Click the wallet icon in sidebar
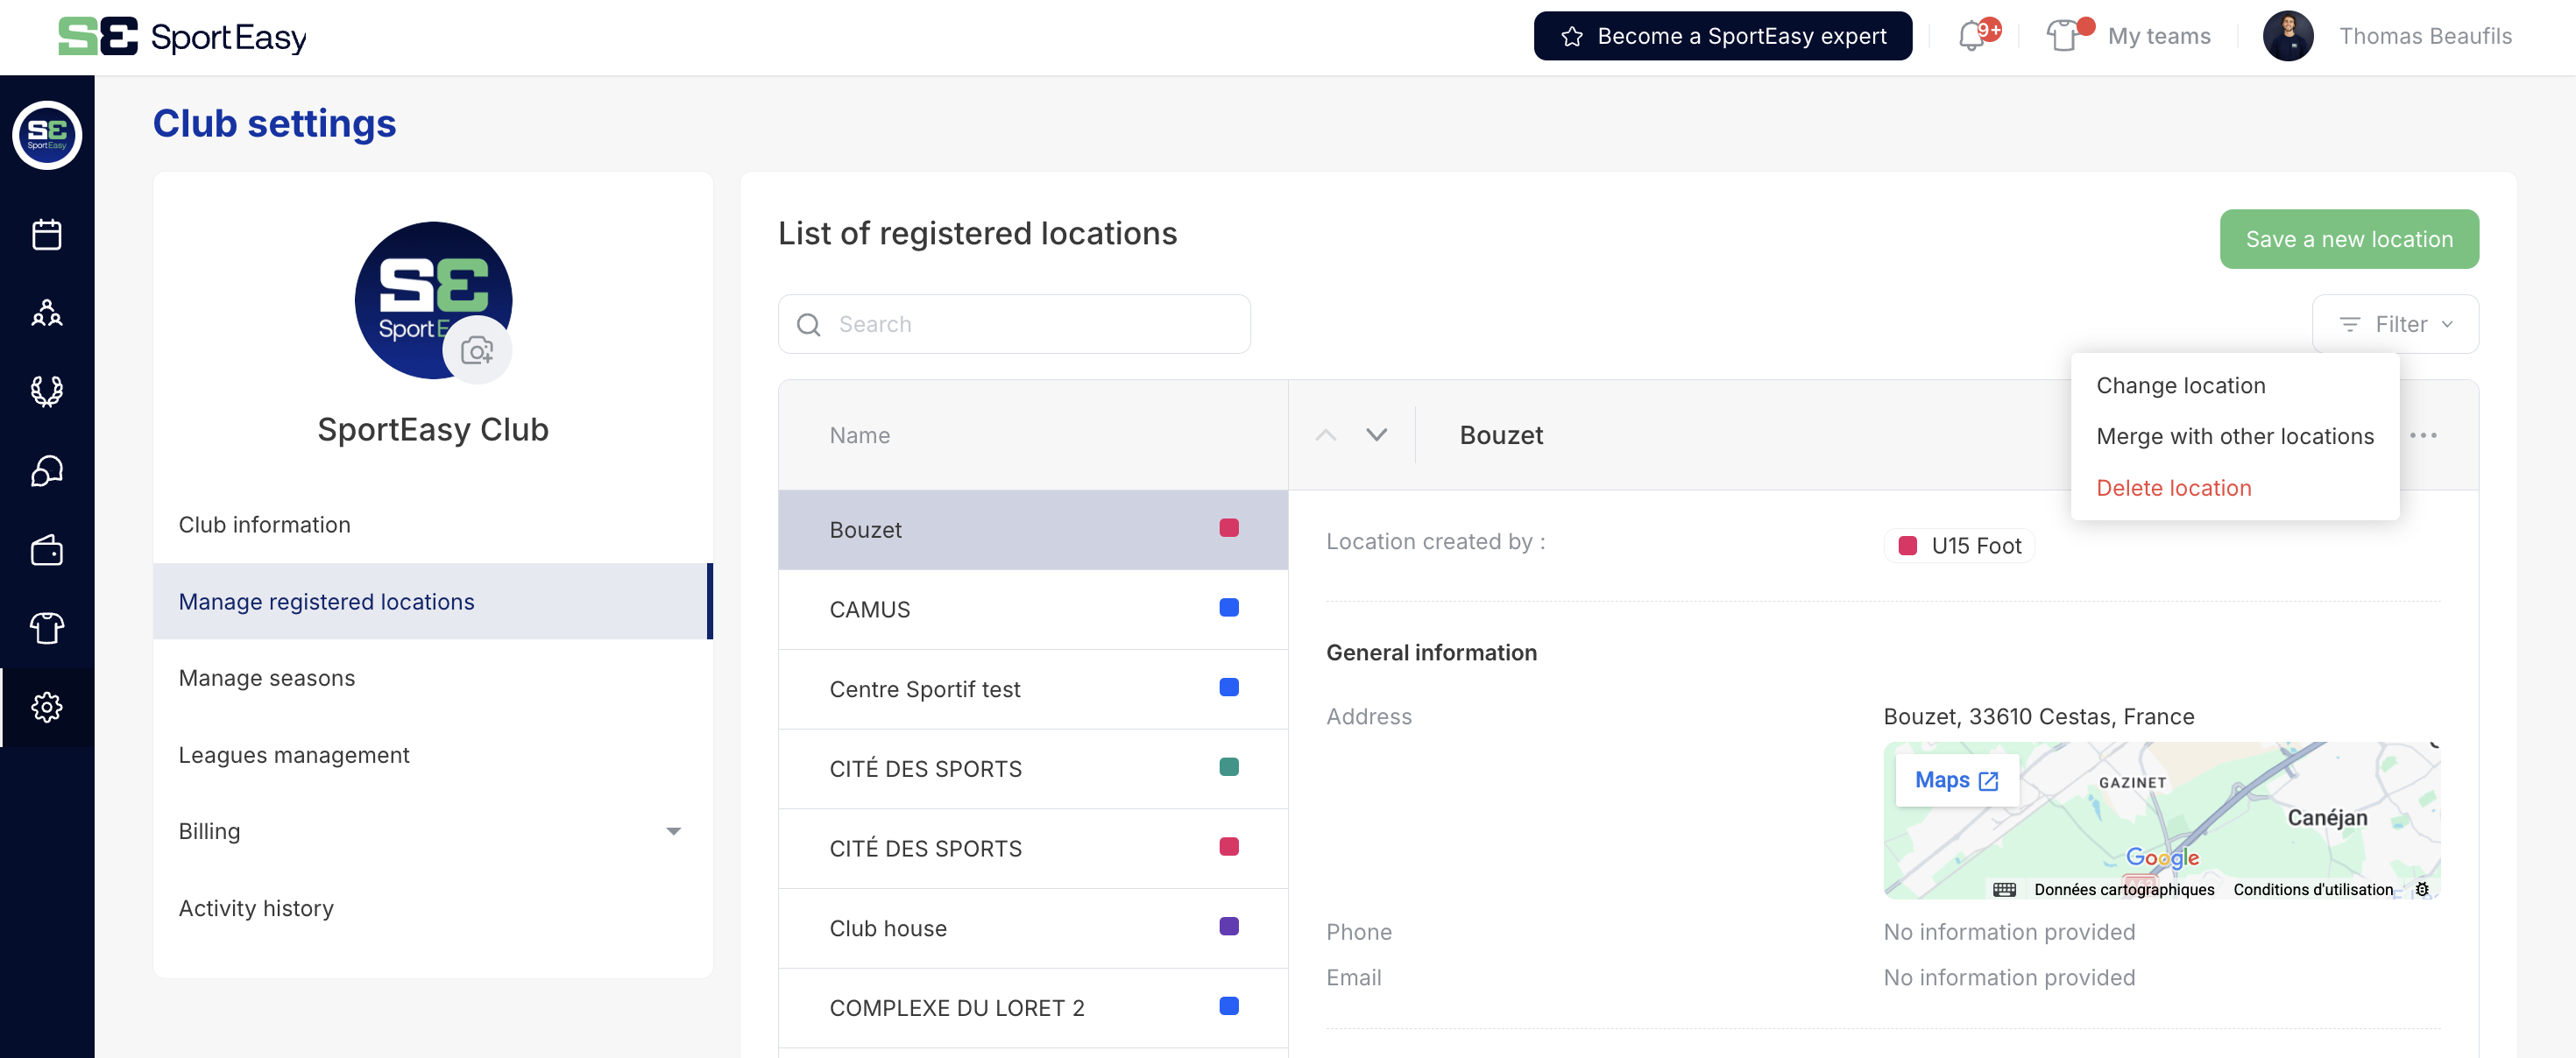Viewport: 2576px width, 1058px height. pos(47,550)
